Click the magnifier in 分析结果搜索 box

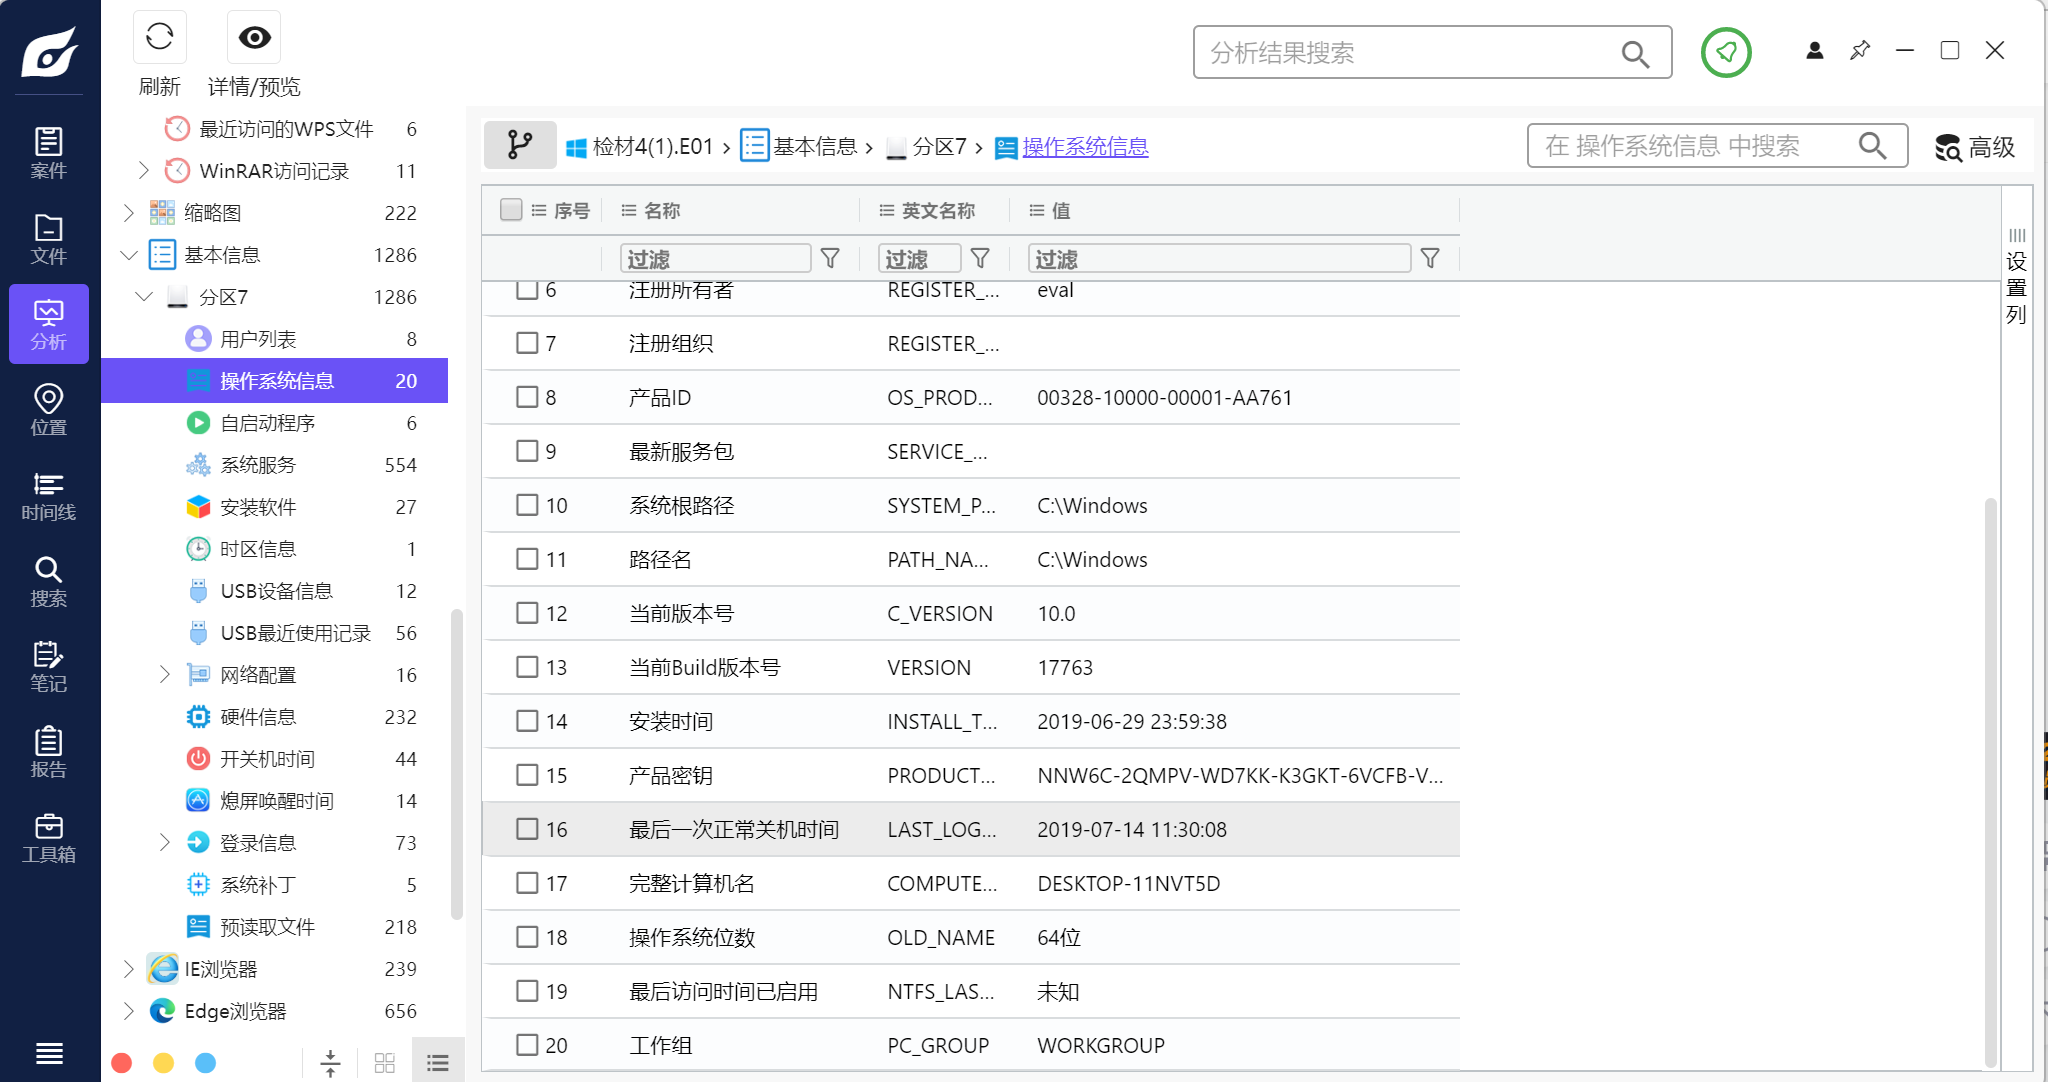tap(1635, 53)
